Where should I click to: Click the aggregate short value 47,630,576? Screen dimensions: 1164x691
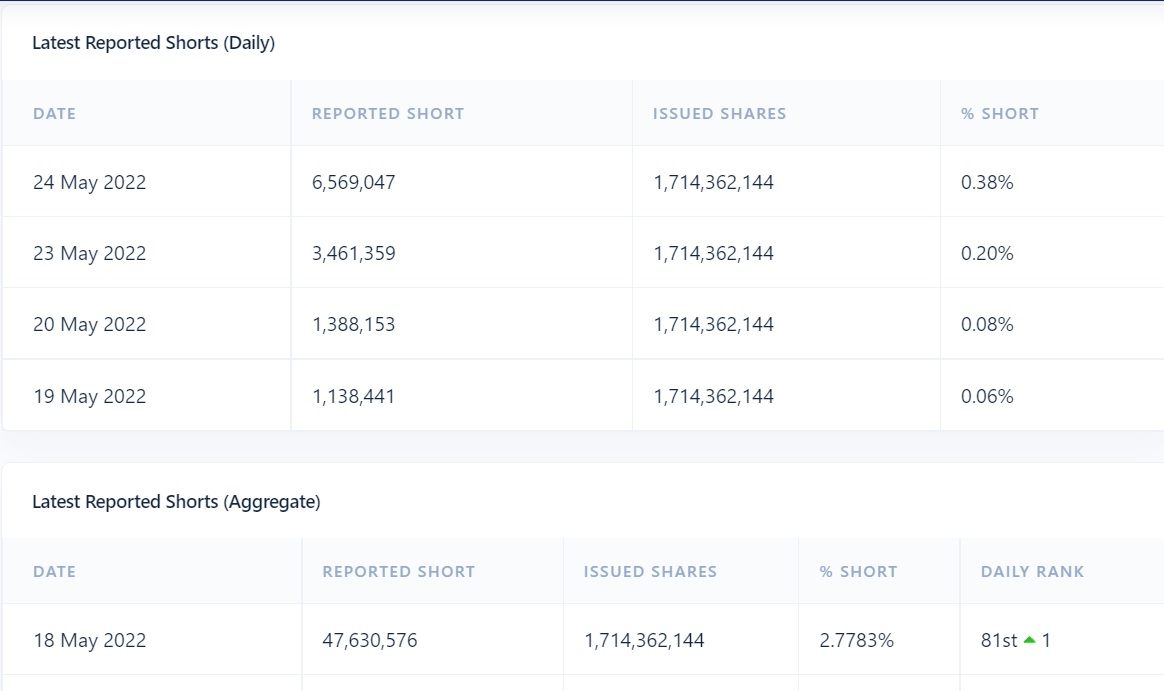(x=370, y=641)
